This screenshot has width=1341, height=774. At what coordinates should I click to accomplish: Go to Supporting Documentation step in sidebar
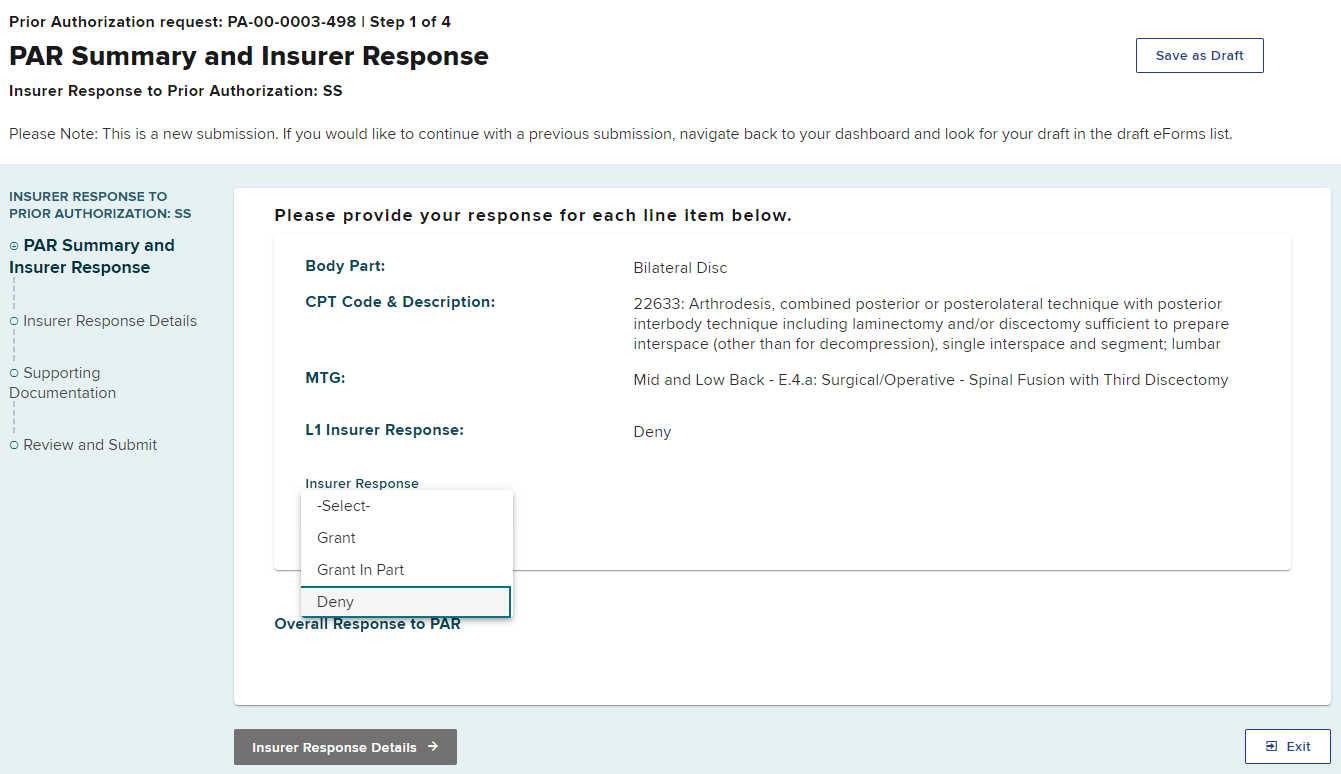pos(62,383)
